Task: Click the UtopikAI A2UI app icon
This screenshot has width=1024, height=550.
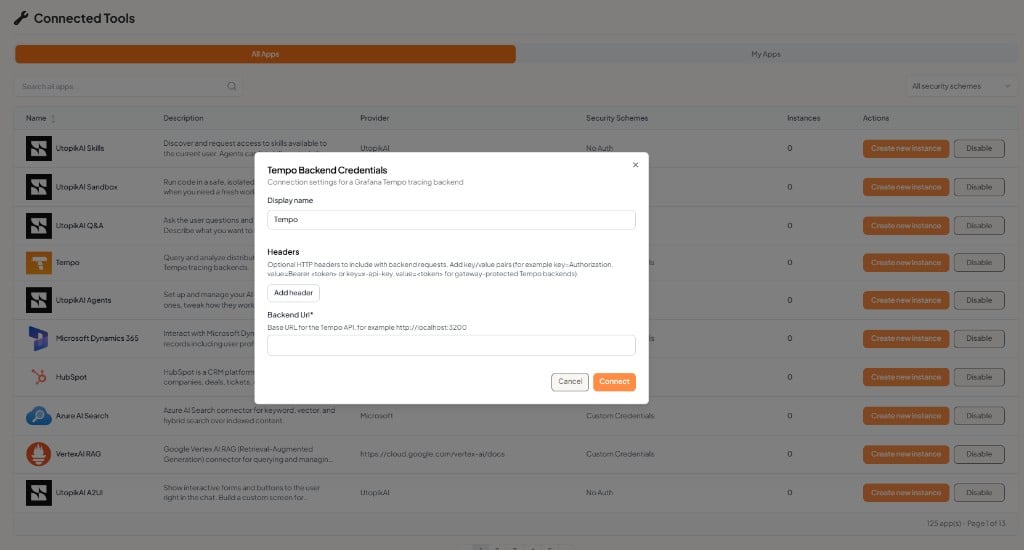Action: 39,493
